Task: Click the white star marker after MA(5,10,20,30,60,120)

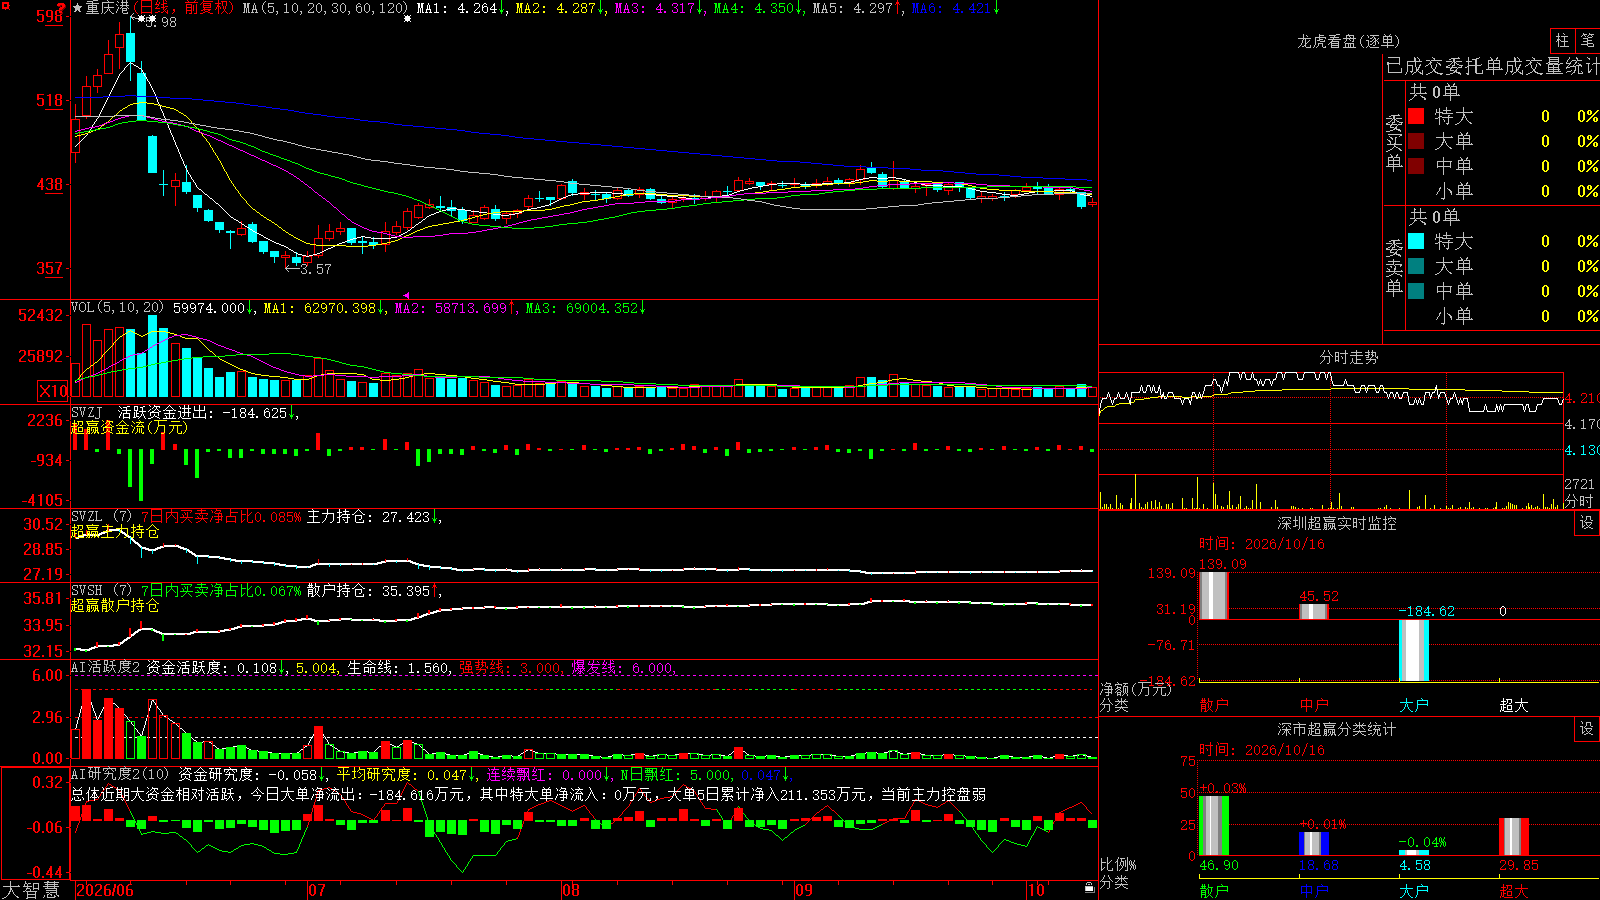Action: click(x=407, y=19)
